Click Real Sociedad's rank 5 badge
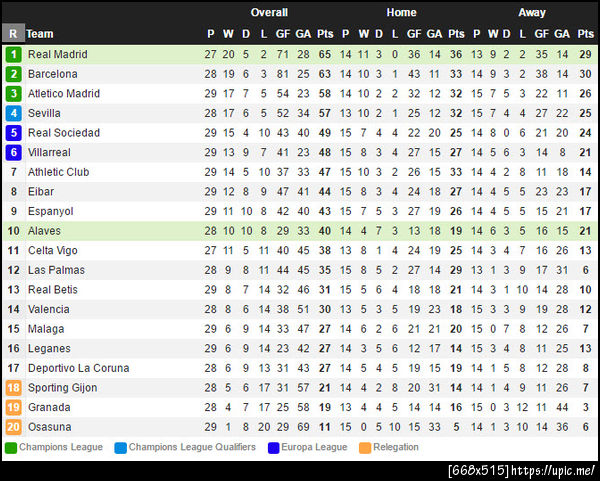Image resolution: width=600 pixels, height=481 pixels. [13, 133]
